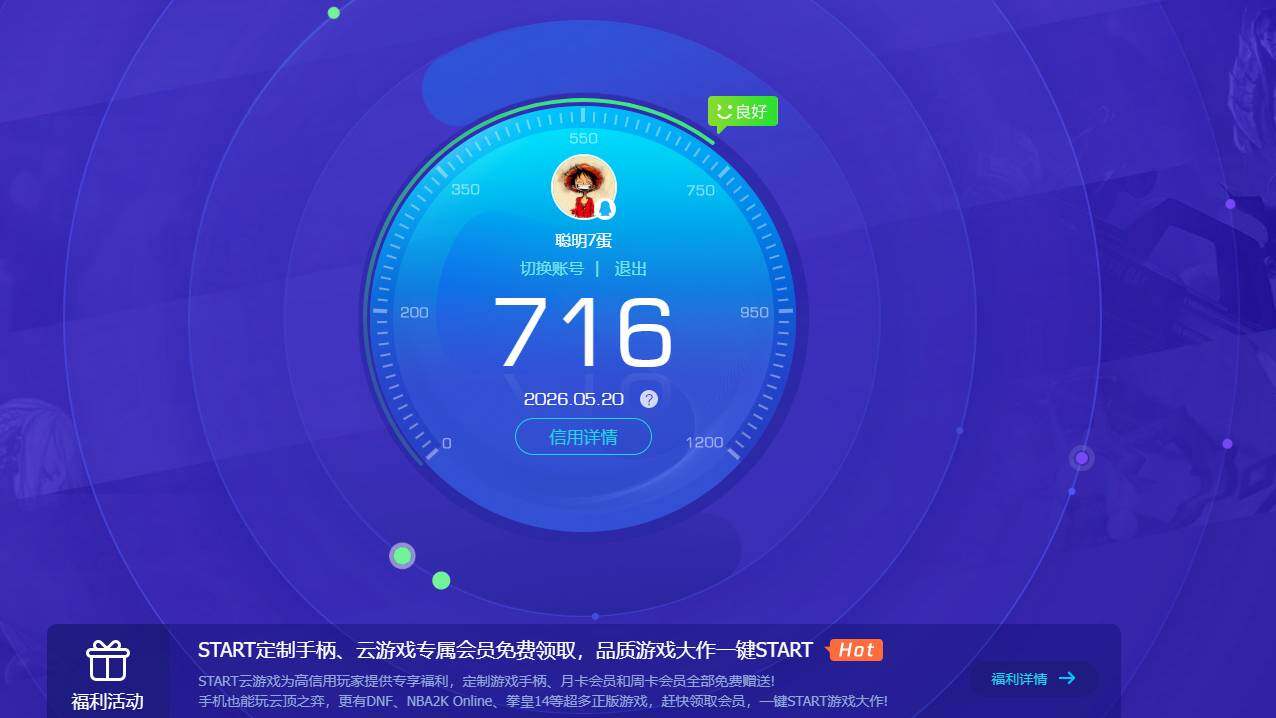Click the 950 gauge scale label
The width and height of the screenshot is (1276, 718).
754,312
